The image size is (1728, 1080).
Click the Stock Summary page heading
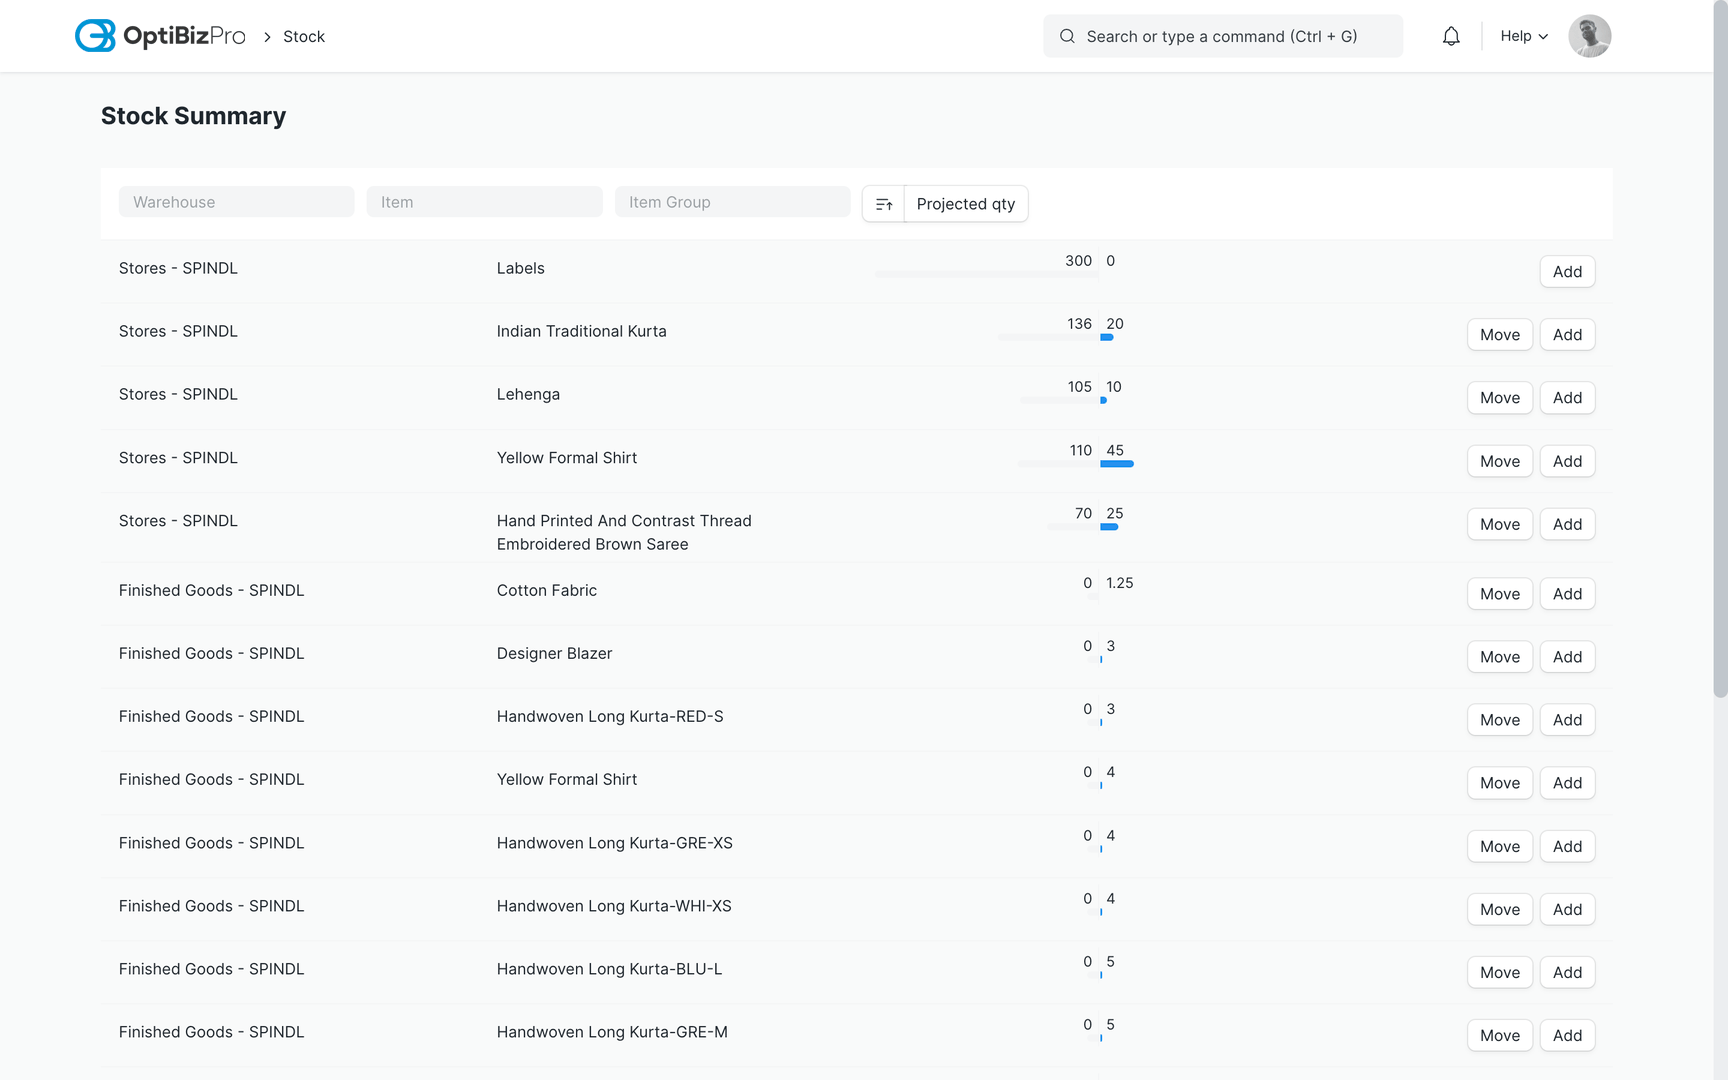[192, 115]
